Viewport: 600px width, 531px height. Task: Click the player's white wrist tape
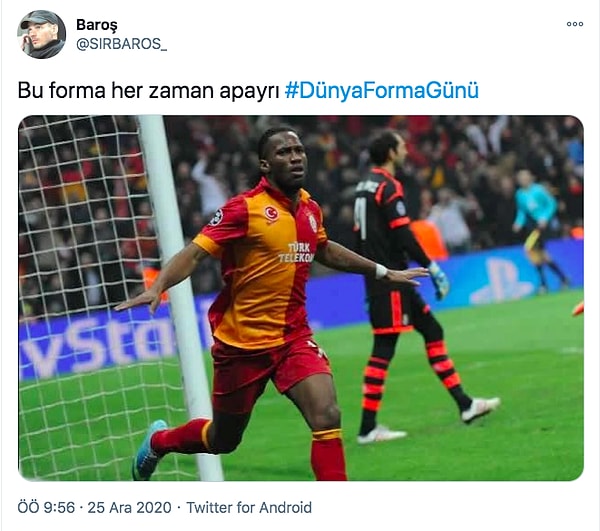(381, 271)
